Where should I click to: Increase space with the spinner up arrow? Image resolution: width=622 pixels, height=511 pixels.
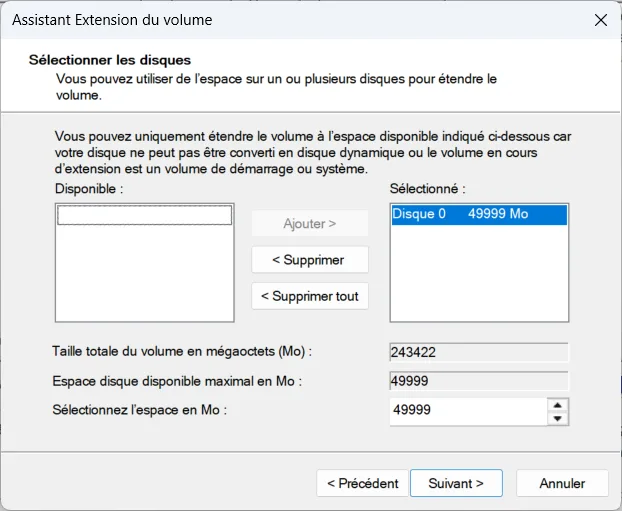[558, 405]
